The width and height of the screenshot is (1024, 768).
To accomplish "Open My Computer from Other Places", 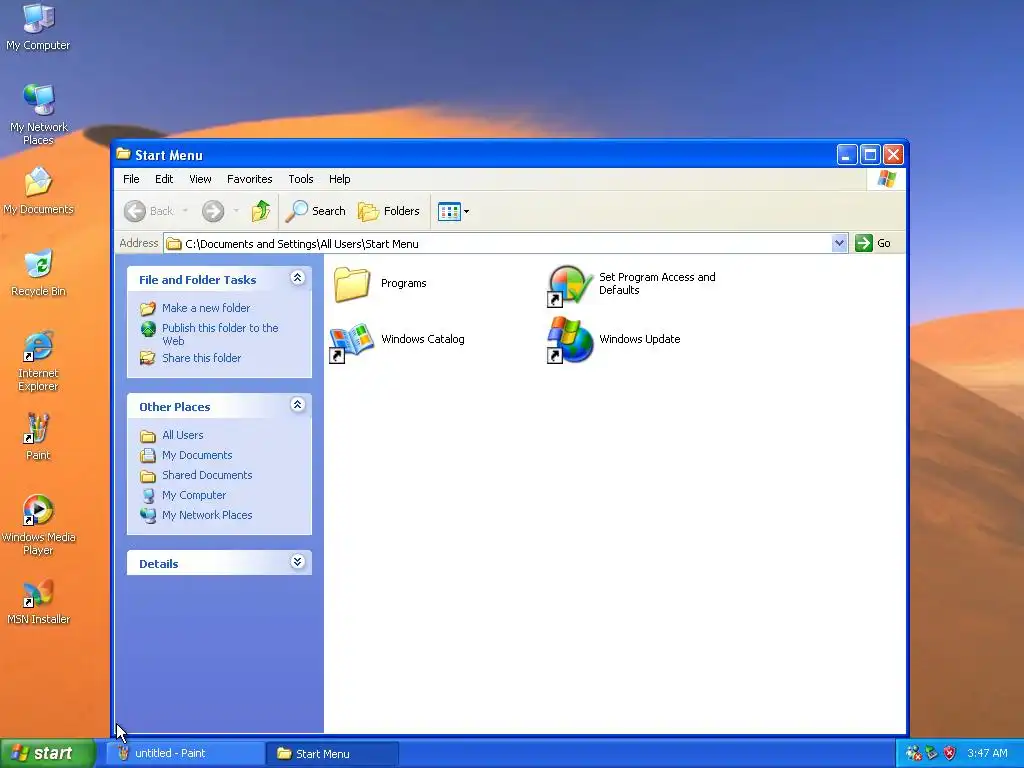I will (194, 495).
